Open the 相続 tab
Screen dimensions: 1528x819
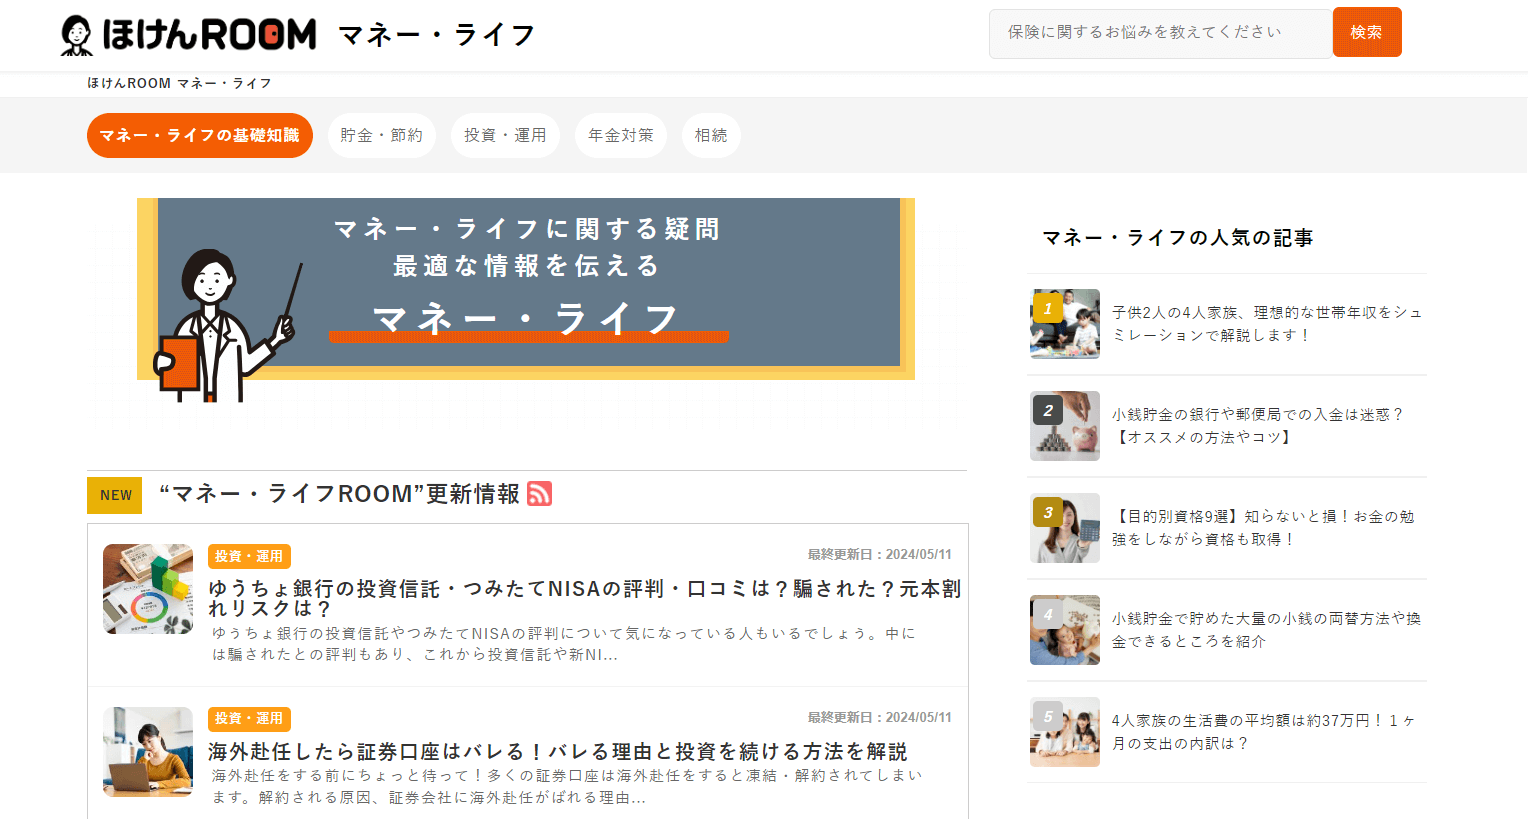pos(711,135)
